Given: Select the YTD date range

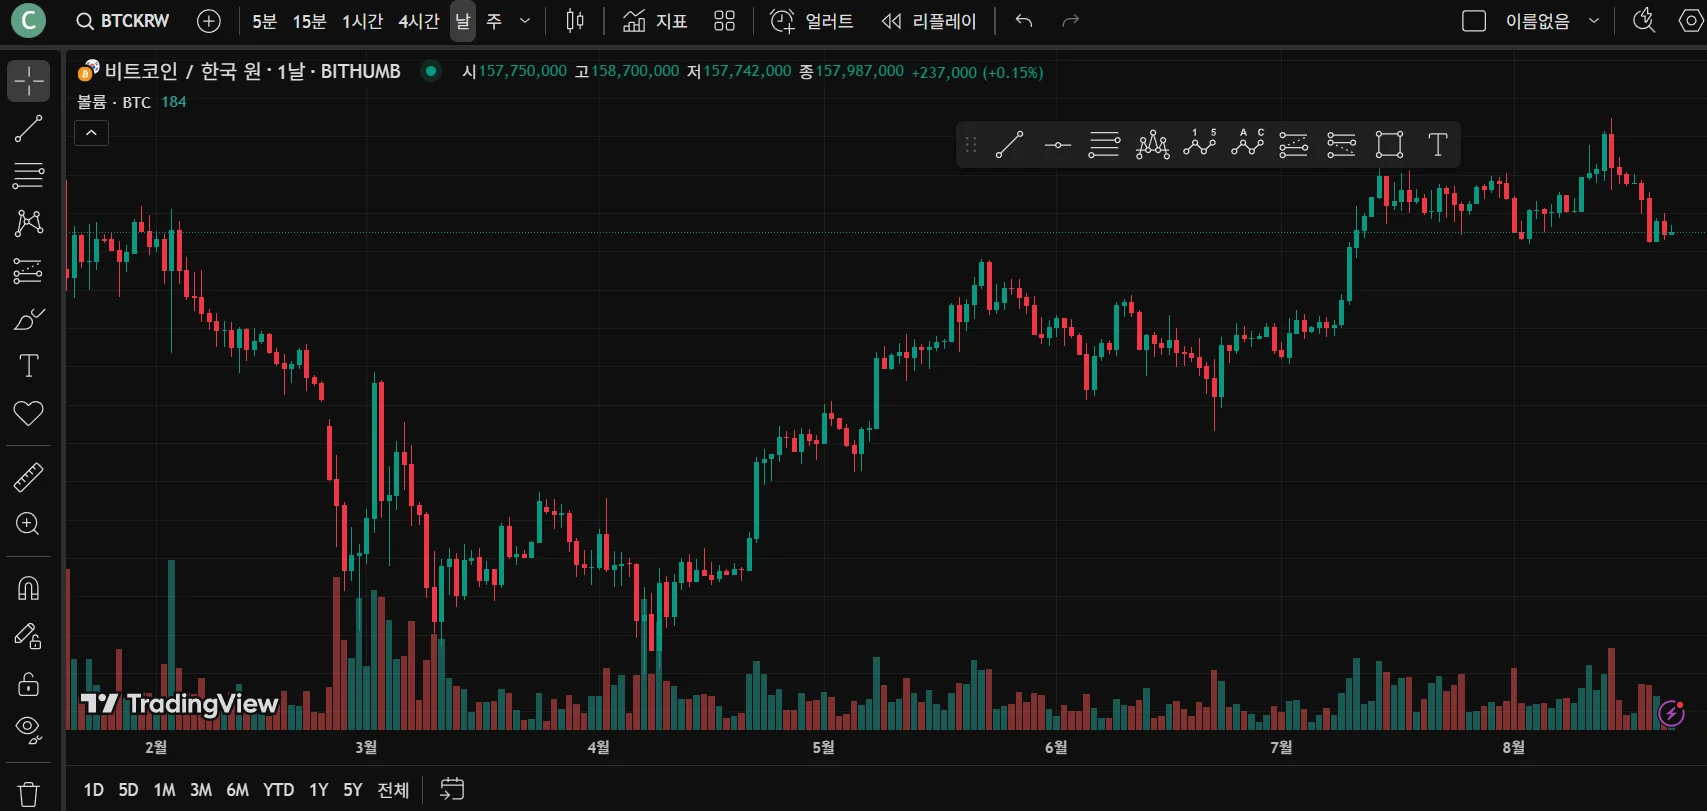Looking at the screenshot, I should 278,790.
